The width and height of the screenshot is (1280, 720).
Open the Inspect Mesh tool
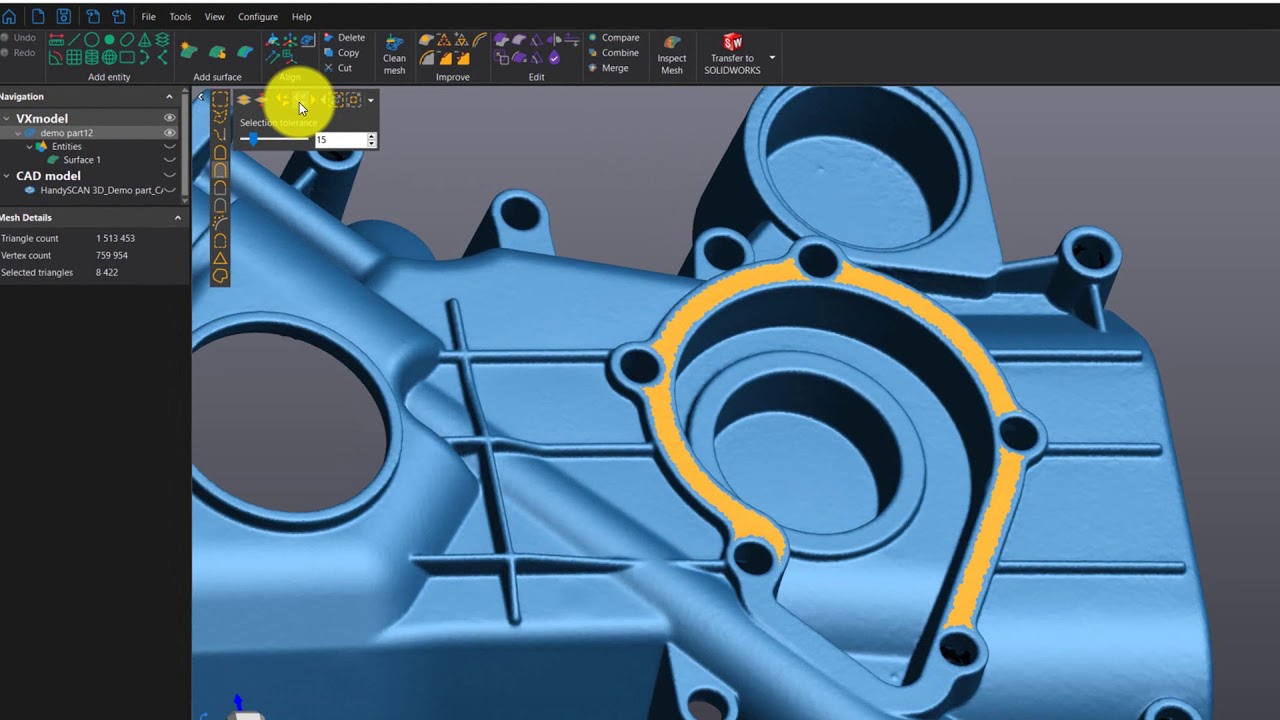tap(672, 53)
